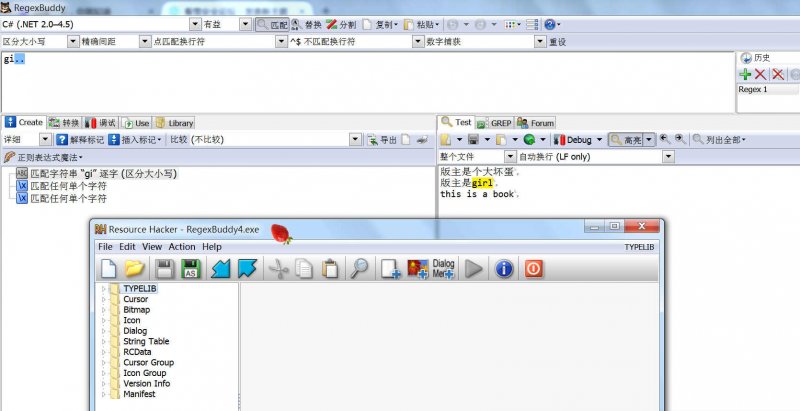Open the 比较 (不比较) dropdown

(x=355, y=140)
